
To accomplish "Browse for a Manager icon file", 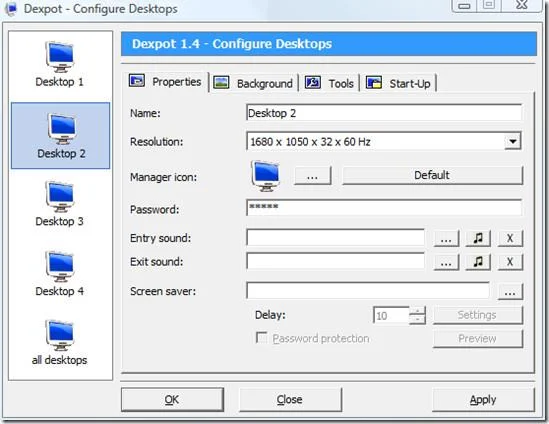I will click(x=312, y=175).
